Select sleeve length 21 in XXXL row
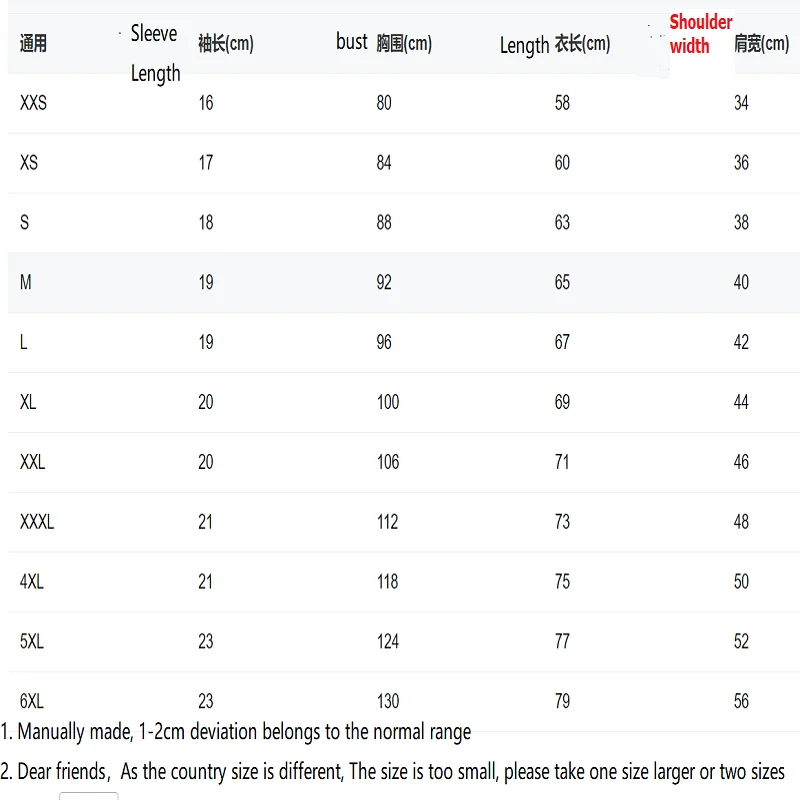Image resolution: width=800 pixels, height=800 pixels. click(x=205, y=522)
